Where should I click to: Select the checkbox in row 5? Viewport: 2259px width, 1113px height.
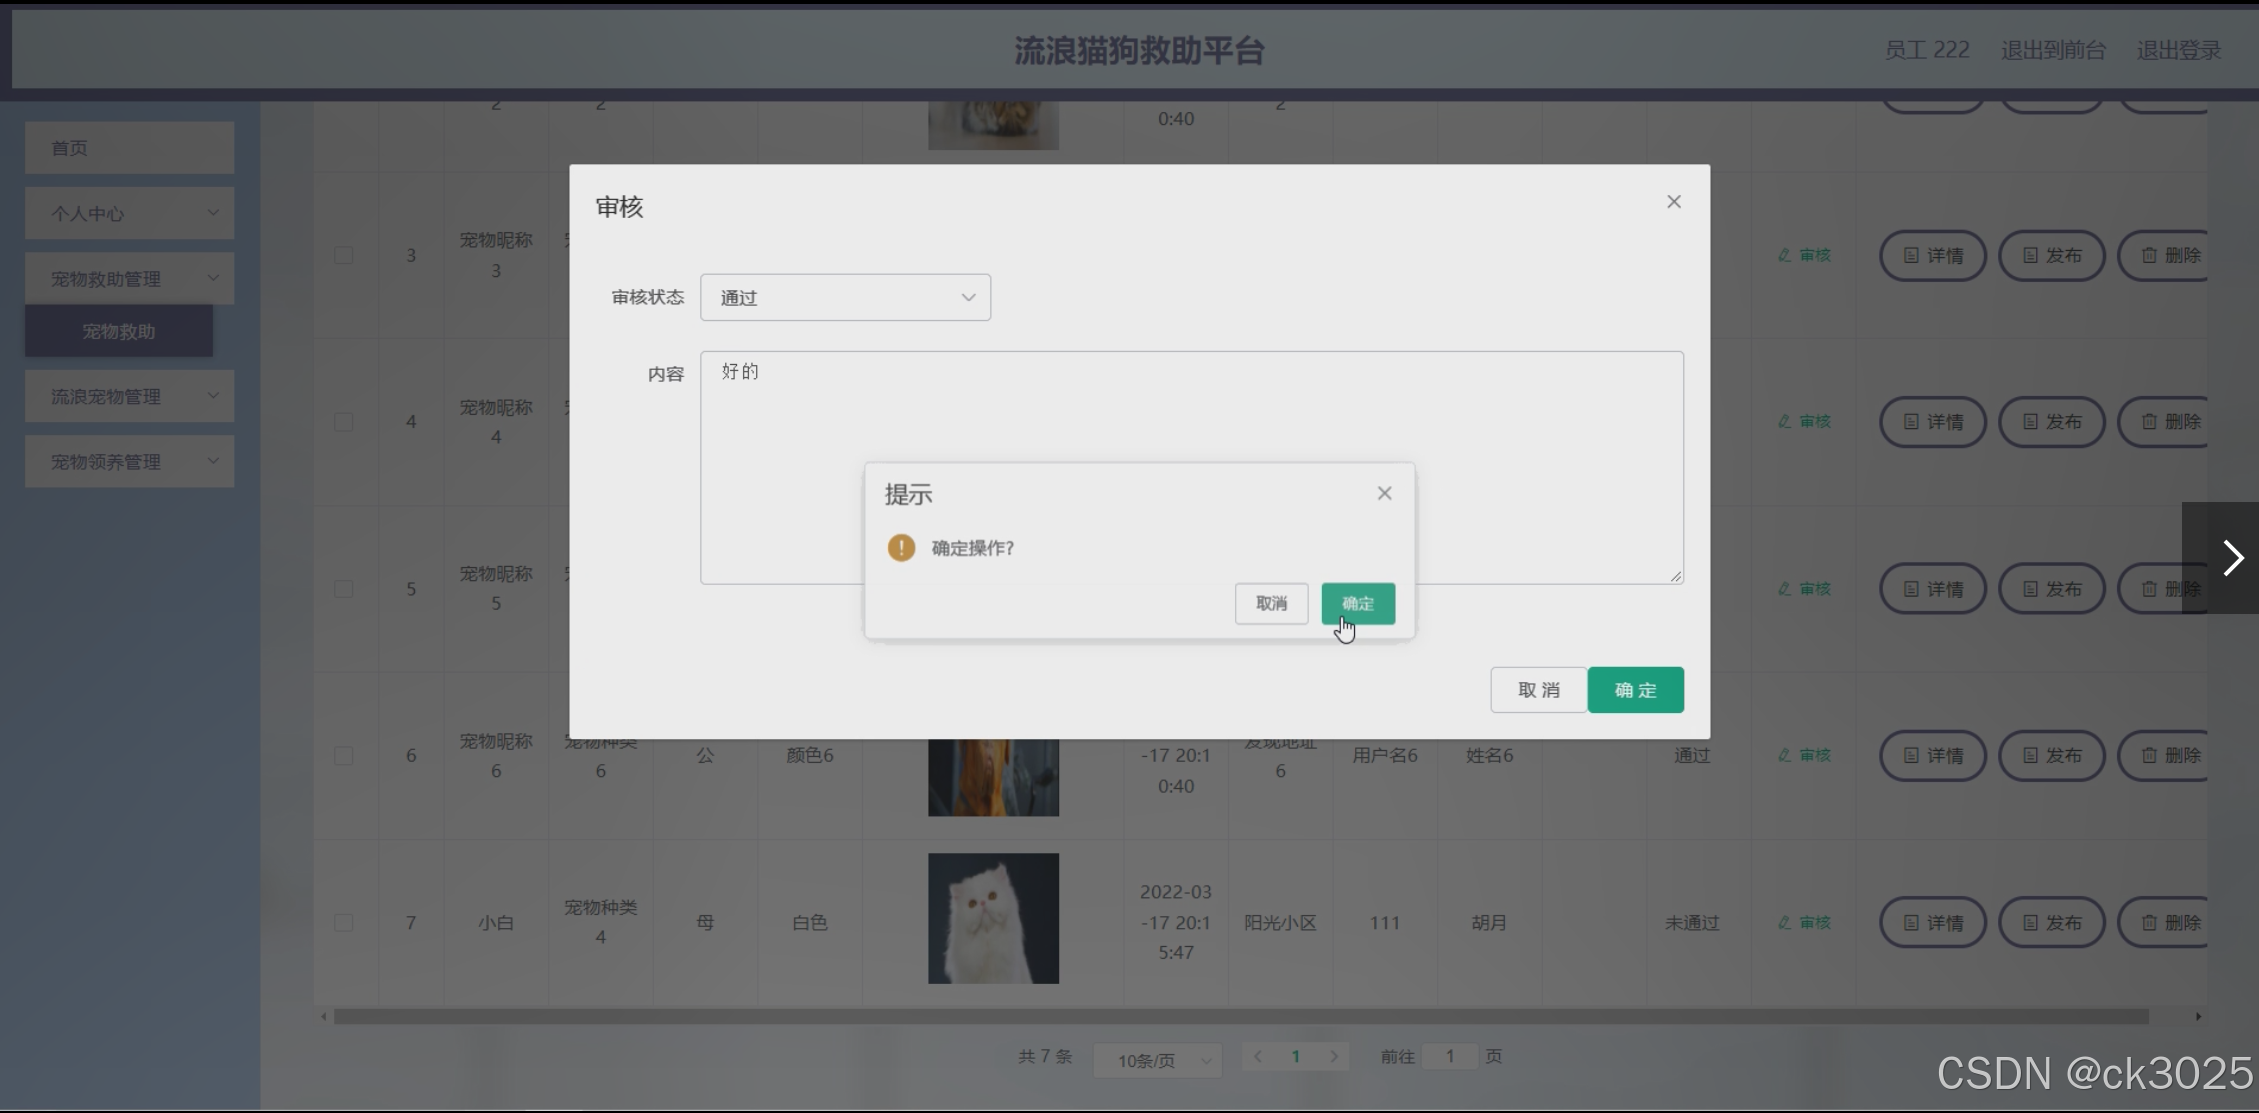[344, 589]
